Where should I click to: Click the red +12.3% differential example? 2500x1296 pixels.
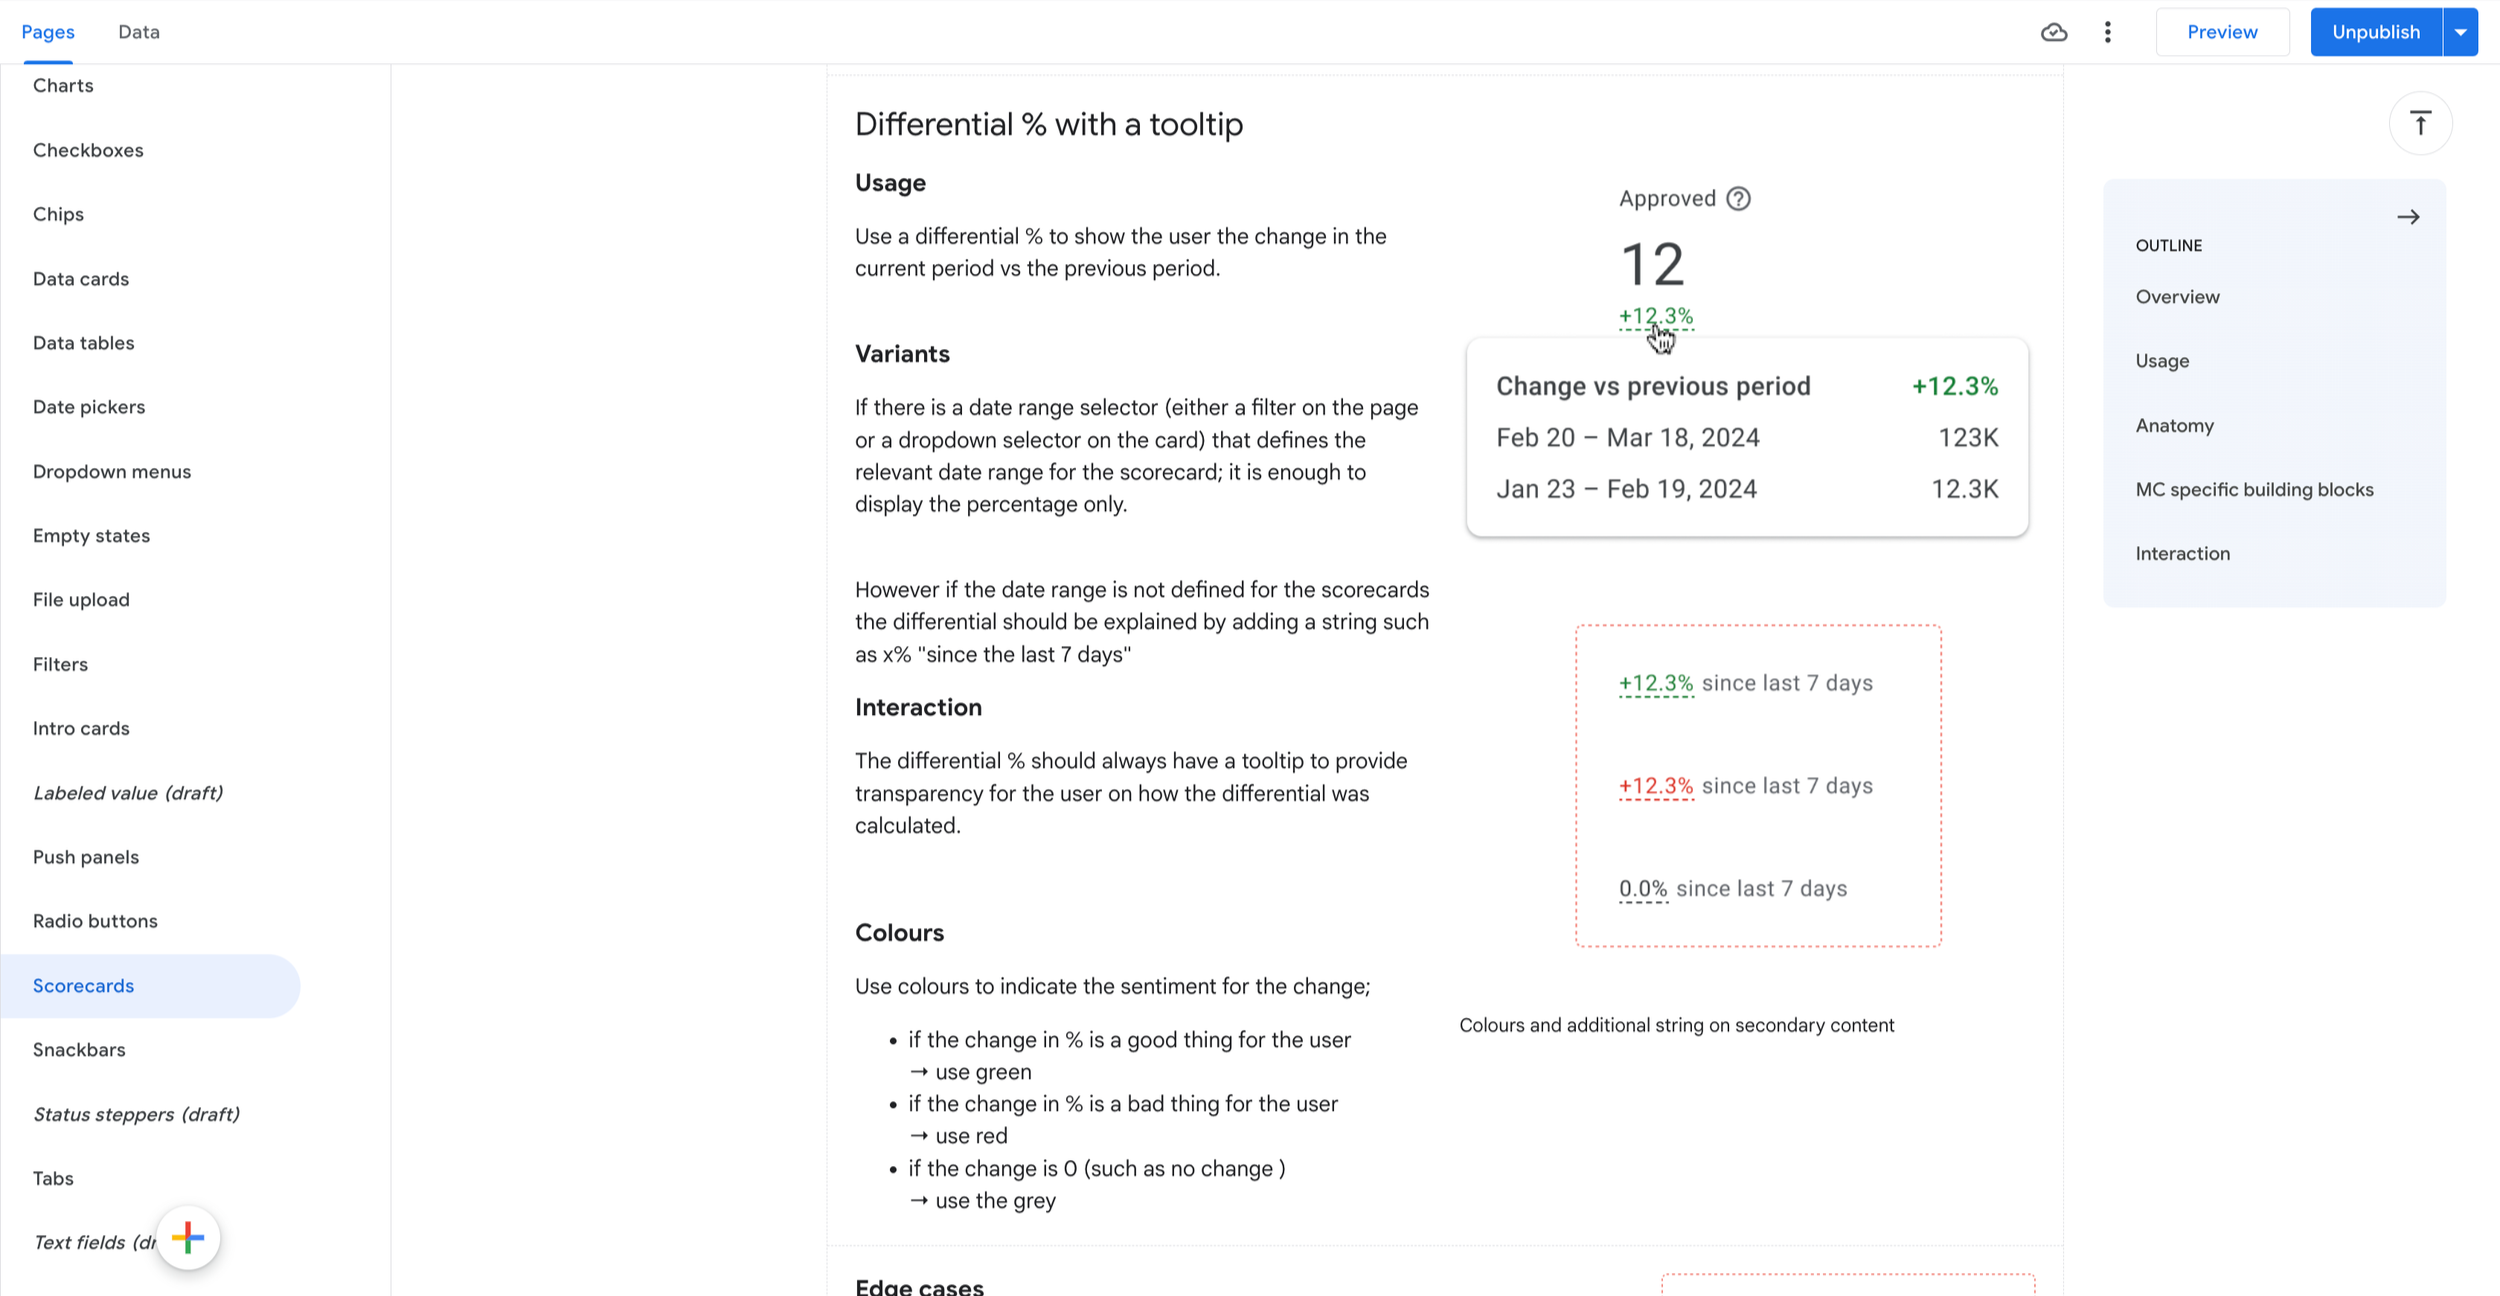pos(1656,786)
